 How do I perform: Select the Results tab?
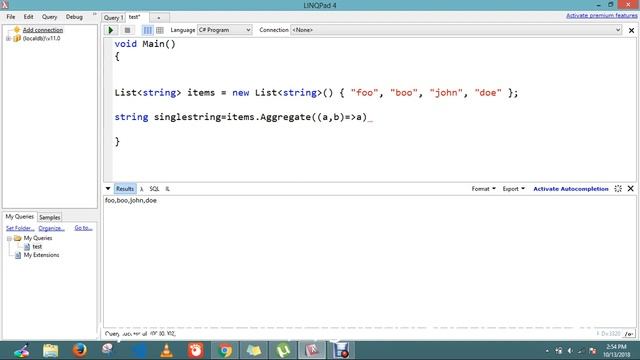[x=125, y=189]
